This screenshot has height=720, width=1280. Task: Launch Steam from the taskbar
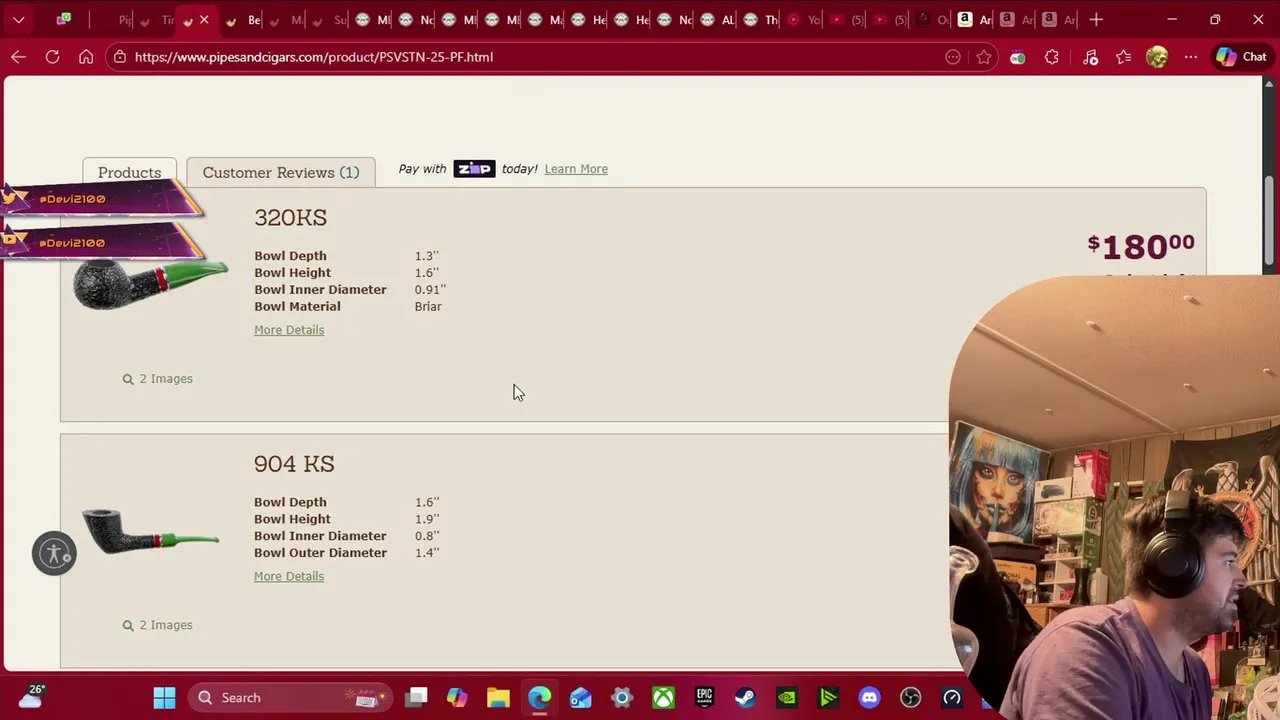coord(745,697)
